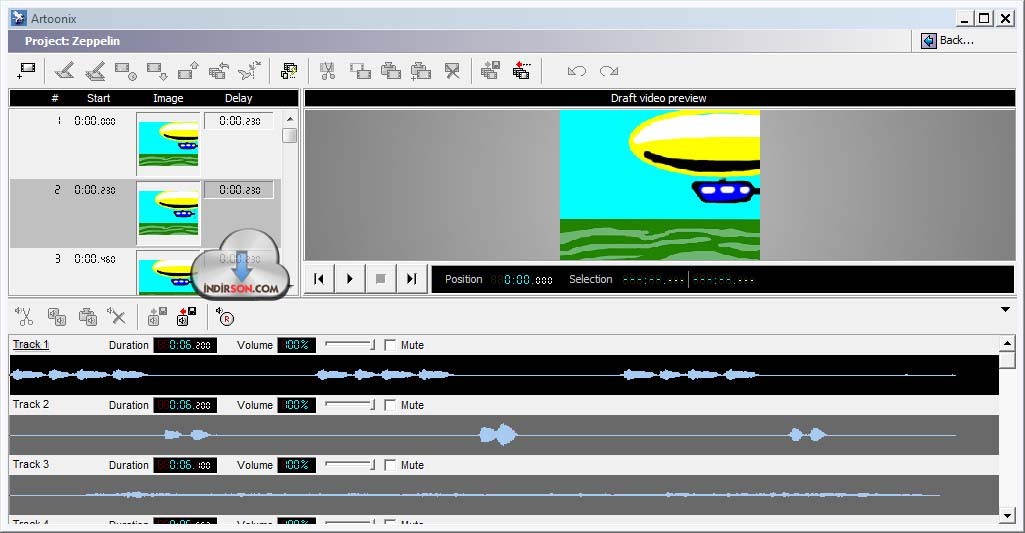The image size is (1025, 533).
Task: Click the second edit frame pencil icon
Action: [x=95, y=71]
